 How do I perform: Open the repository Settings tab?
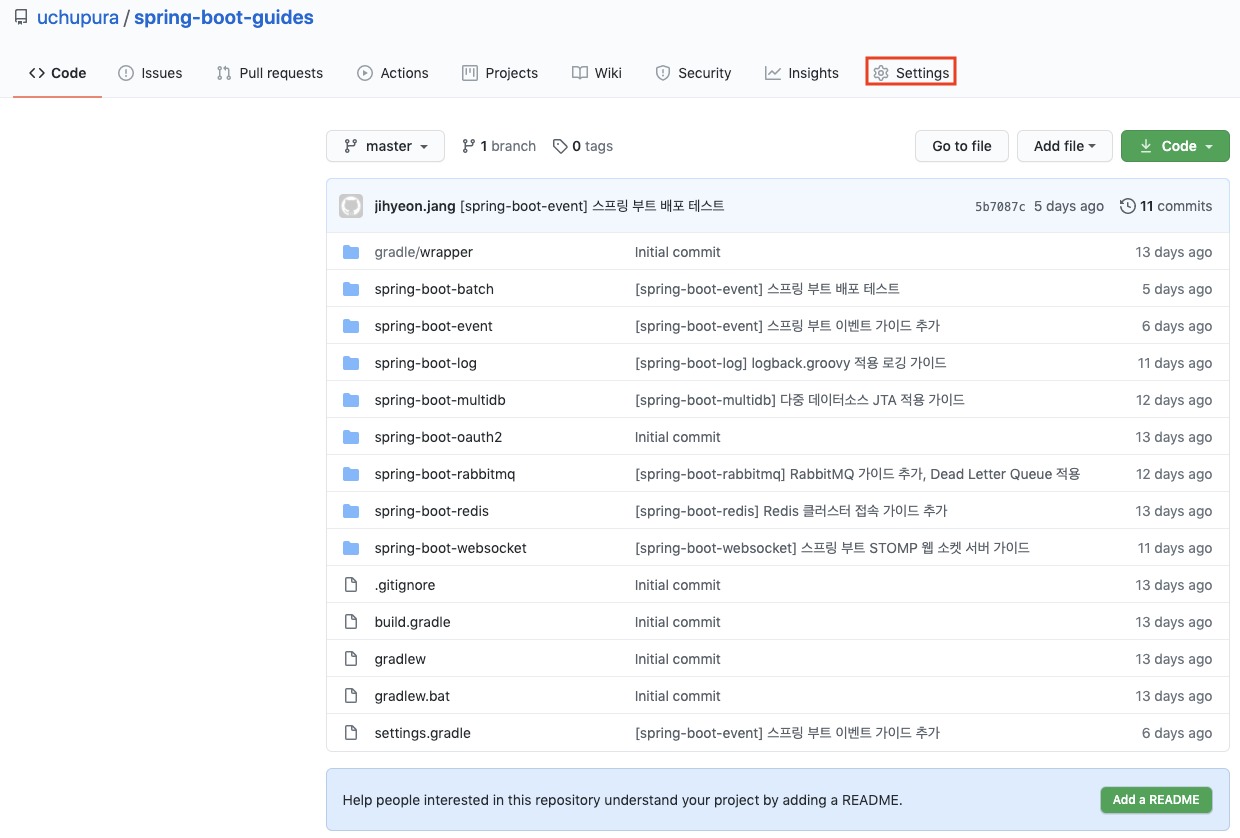[911, 73]
